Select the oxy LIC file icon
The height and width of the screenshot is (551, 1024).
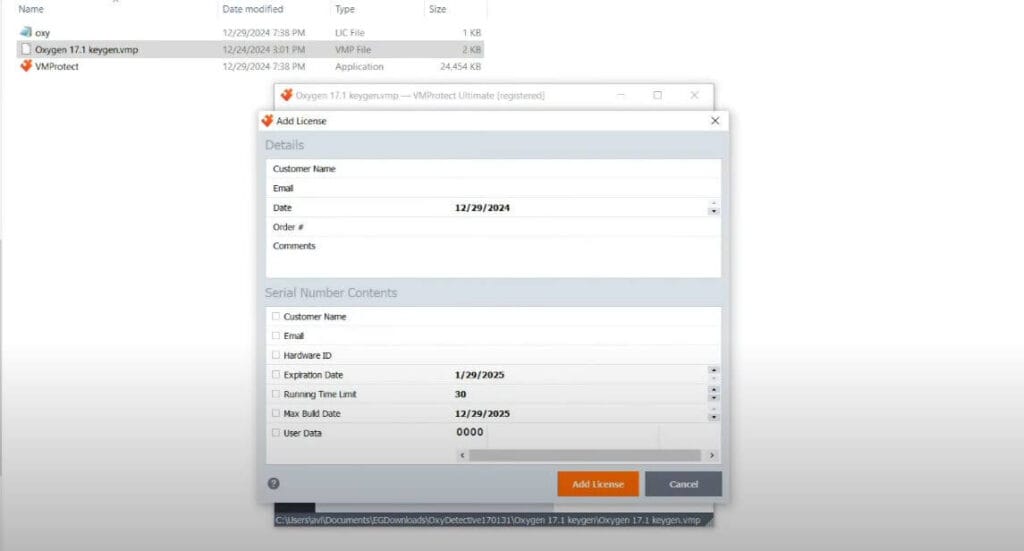[26, 32]
